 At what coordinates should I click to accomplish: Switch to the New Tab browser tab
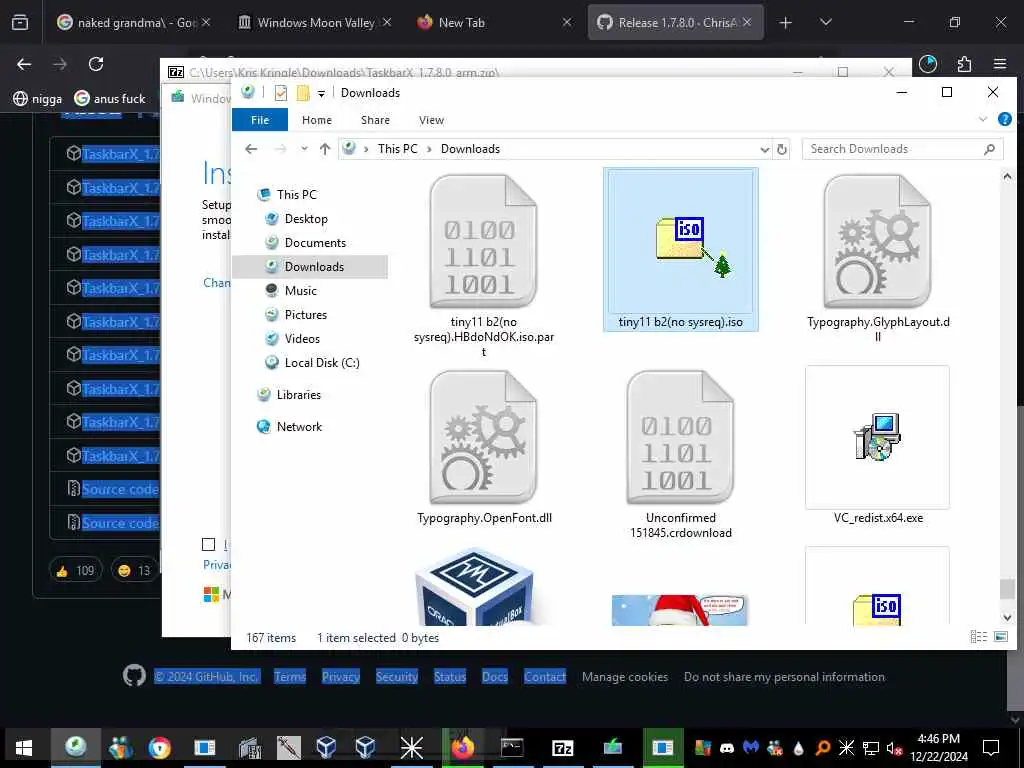[x=493, y=22]
